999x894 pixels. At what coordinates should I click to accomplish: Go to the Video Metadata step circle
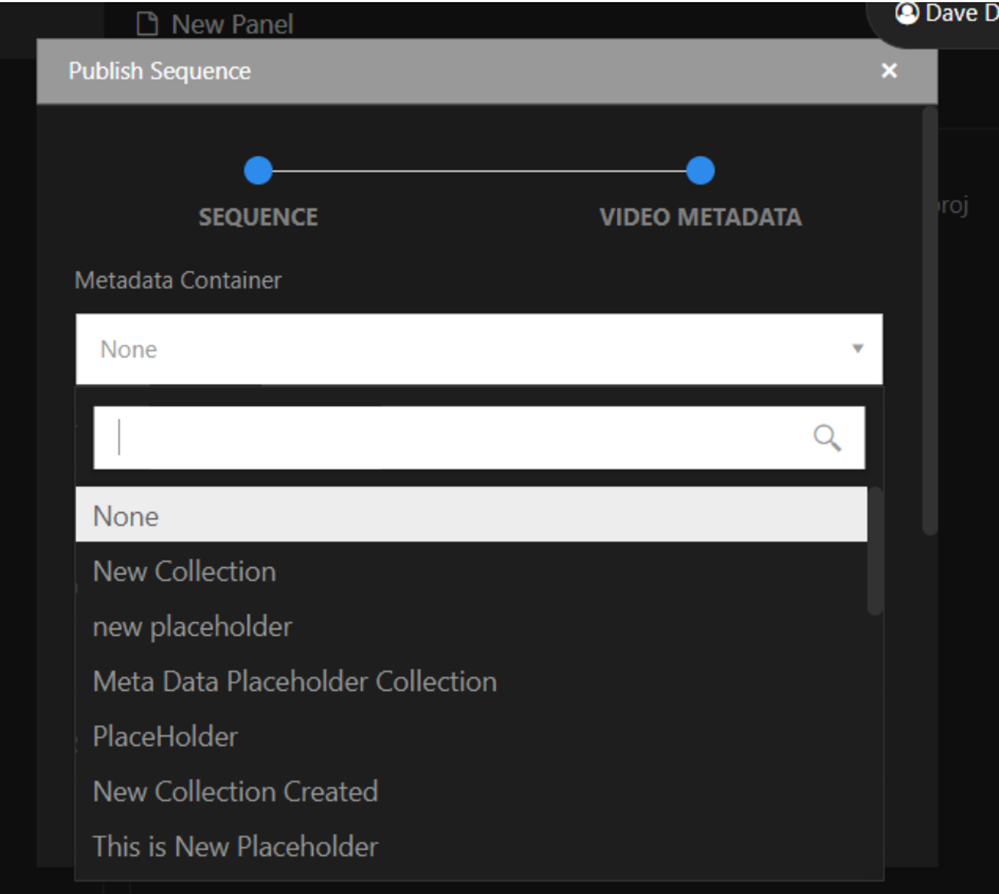tap(700, 171)
